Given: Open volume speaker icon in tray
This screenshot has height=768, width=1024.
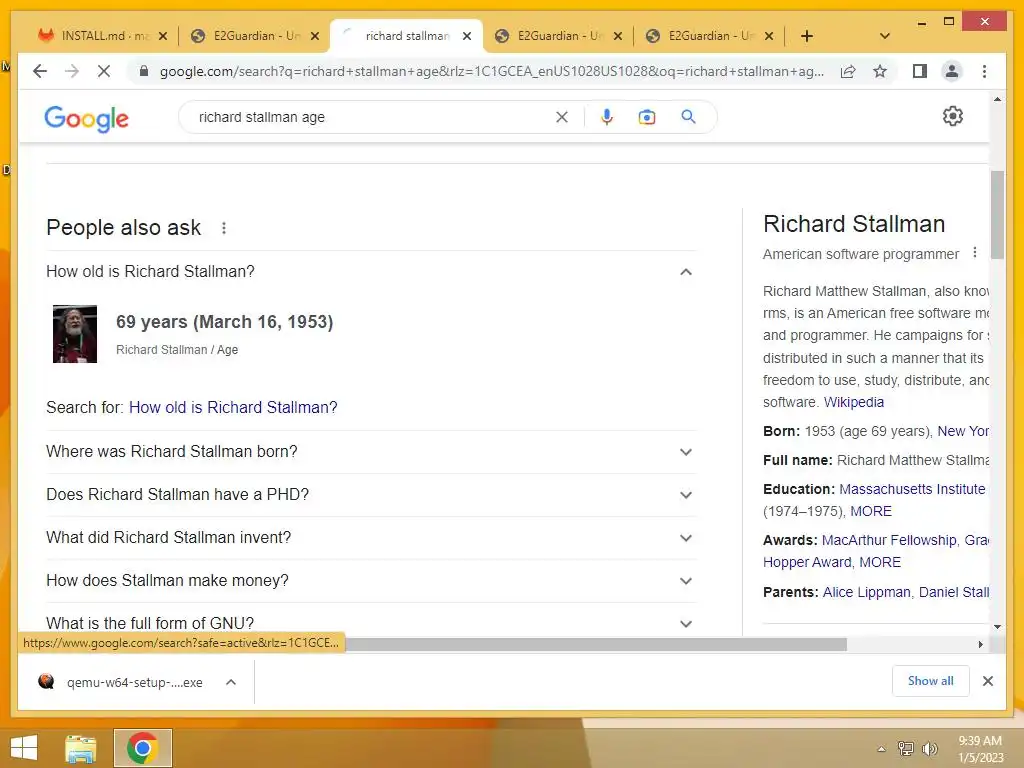Looking at the screenshot, I should point(929,749).
